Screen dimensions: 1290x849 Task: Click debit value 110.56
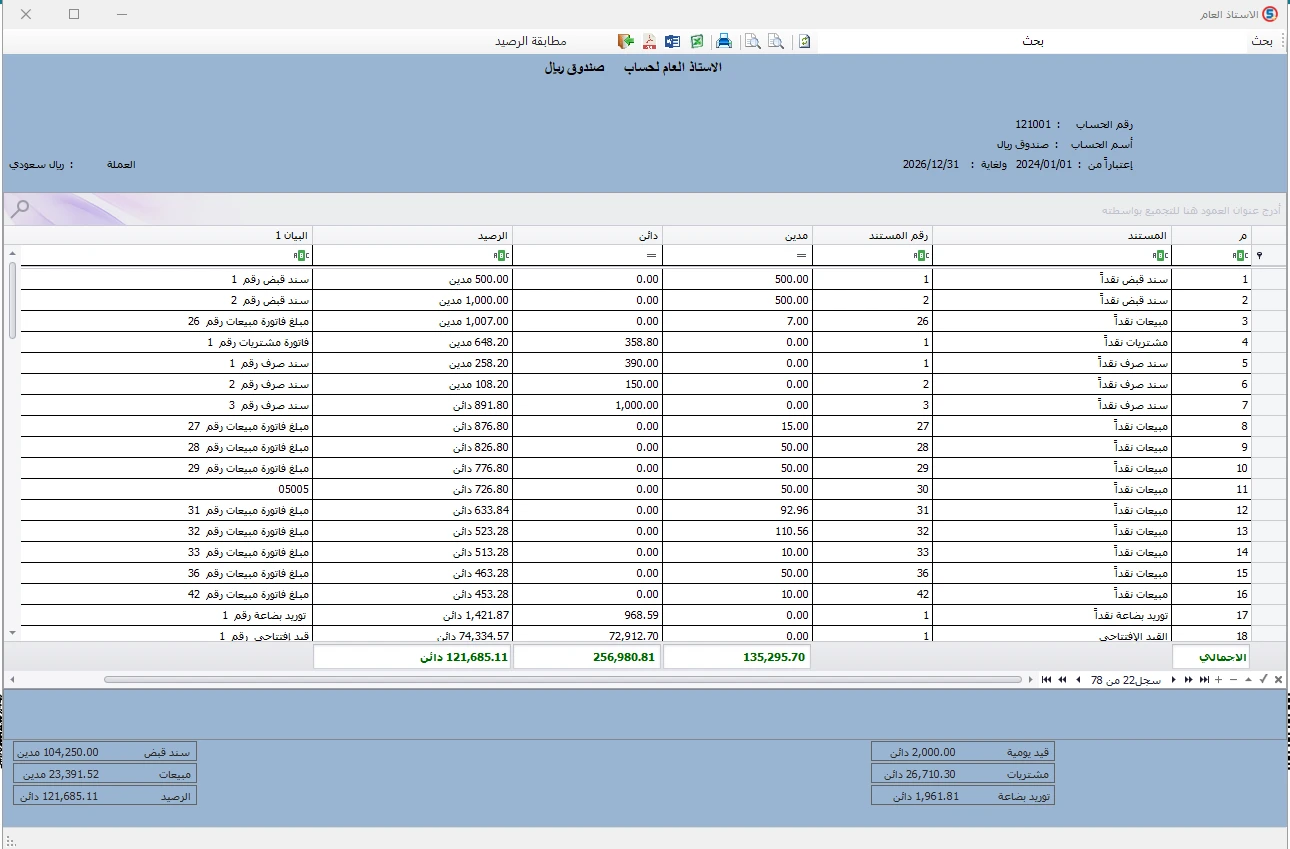(738, 531)
